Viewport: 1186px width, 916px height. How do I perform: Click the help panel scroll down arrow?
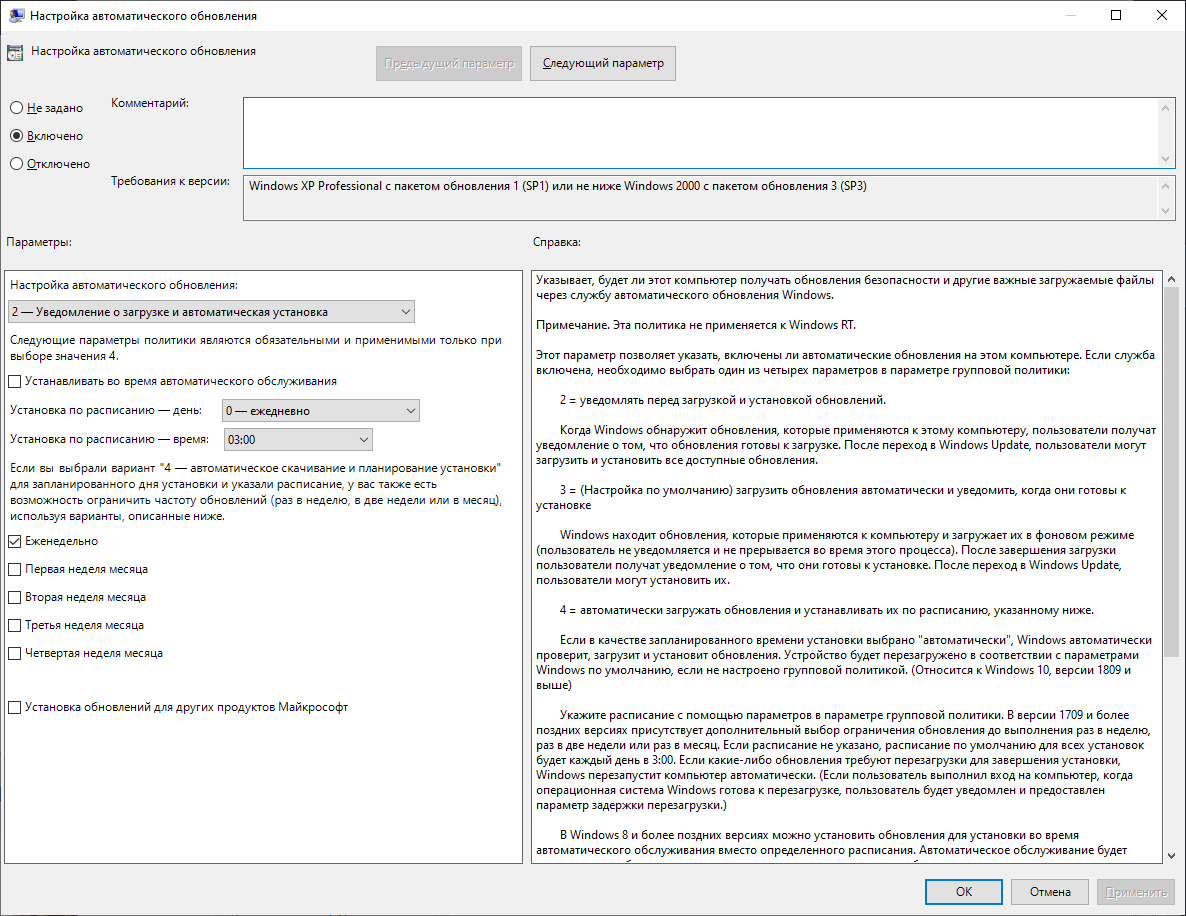point(1171,855)
